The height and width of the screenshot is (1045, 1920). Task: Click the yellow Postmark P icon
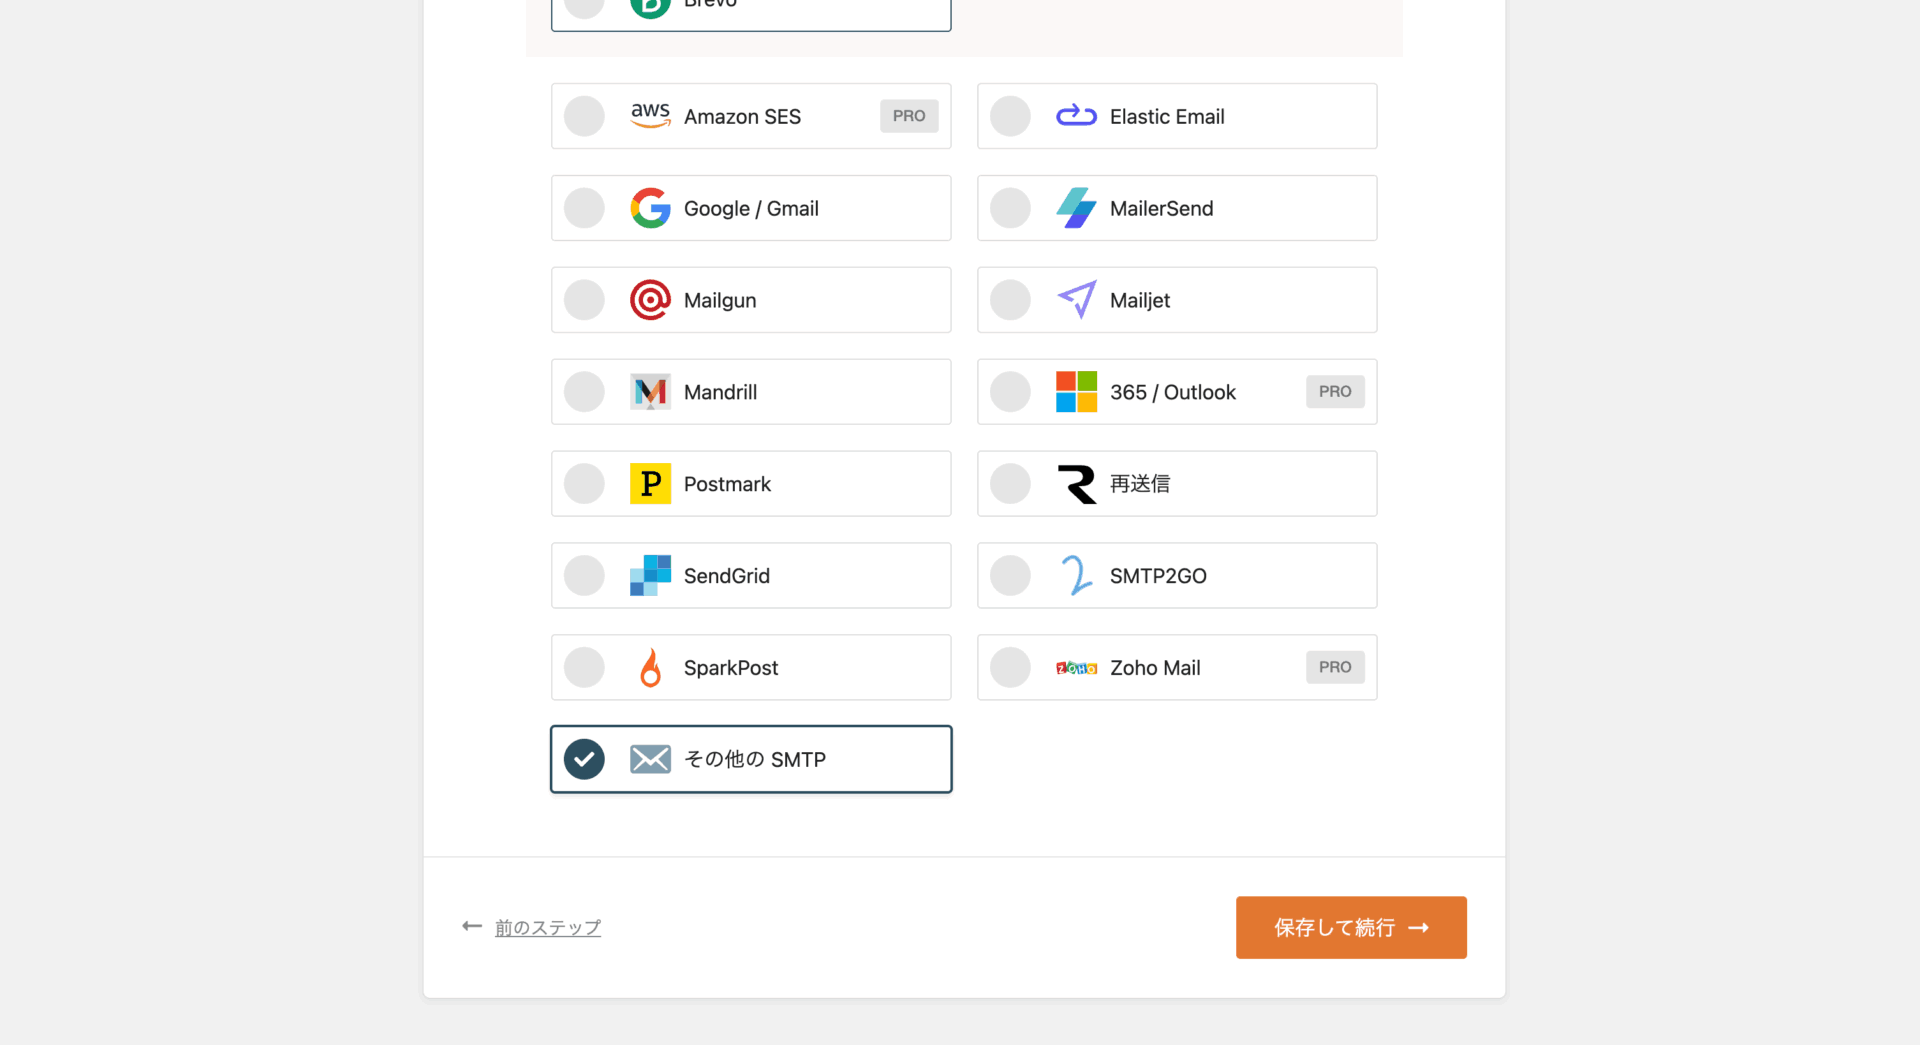point(650,484)
